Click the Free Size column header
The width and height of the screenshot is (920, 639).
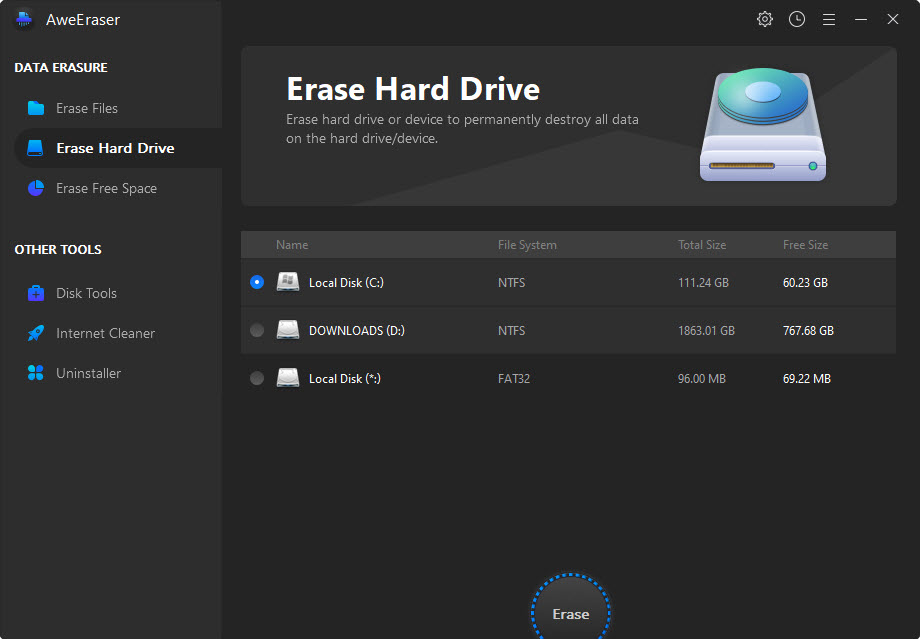(805, 245)
